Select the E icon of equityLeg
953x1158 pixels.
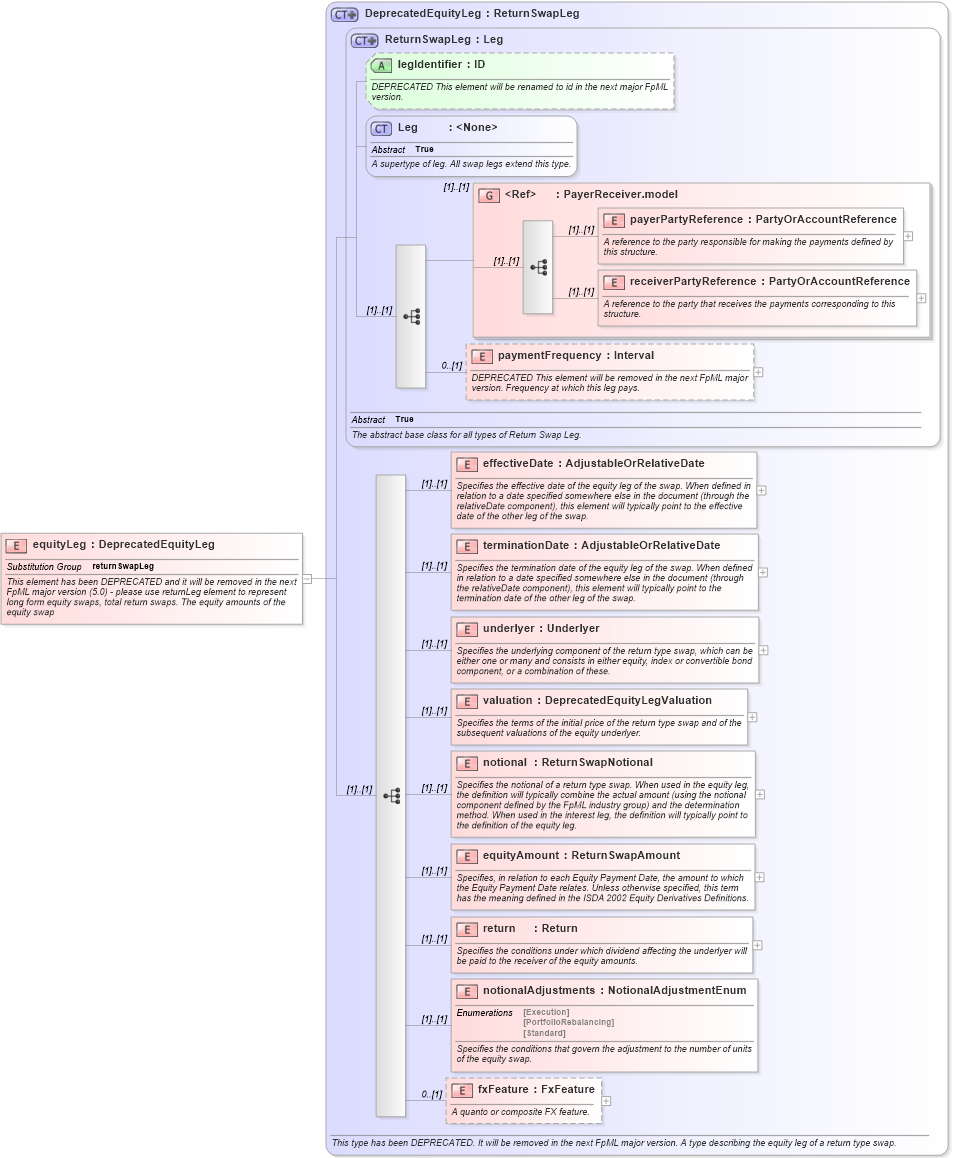(15, 545)
